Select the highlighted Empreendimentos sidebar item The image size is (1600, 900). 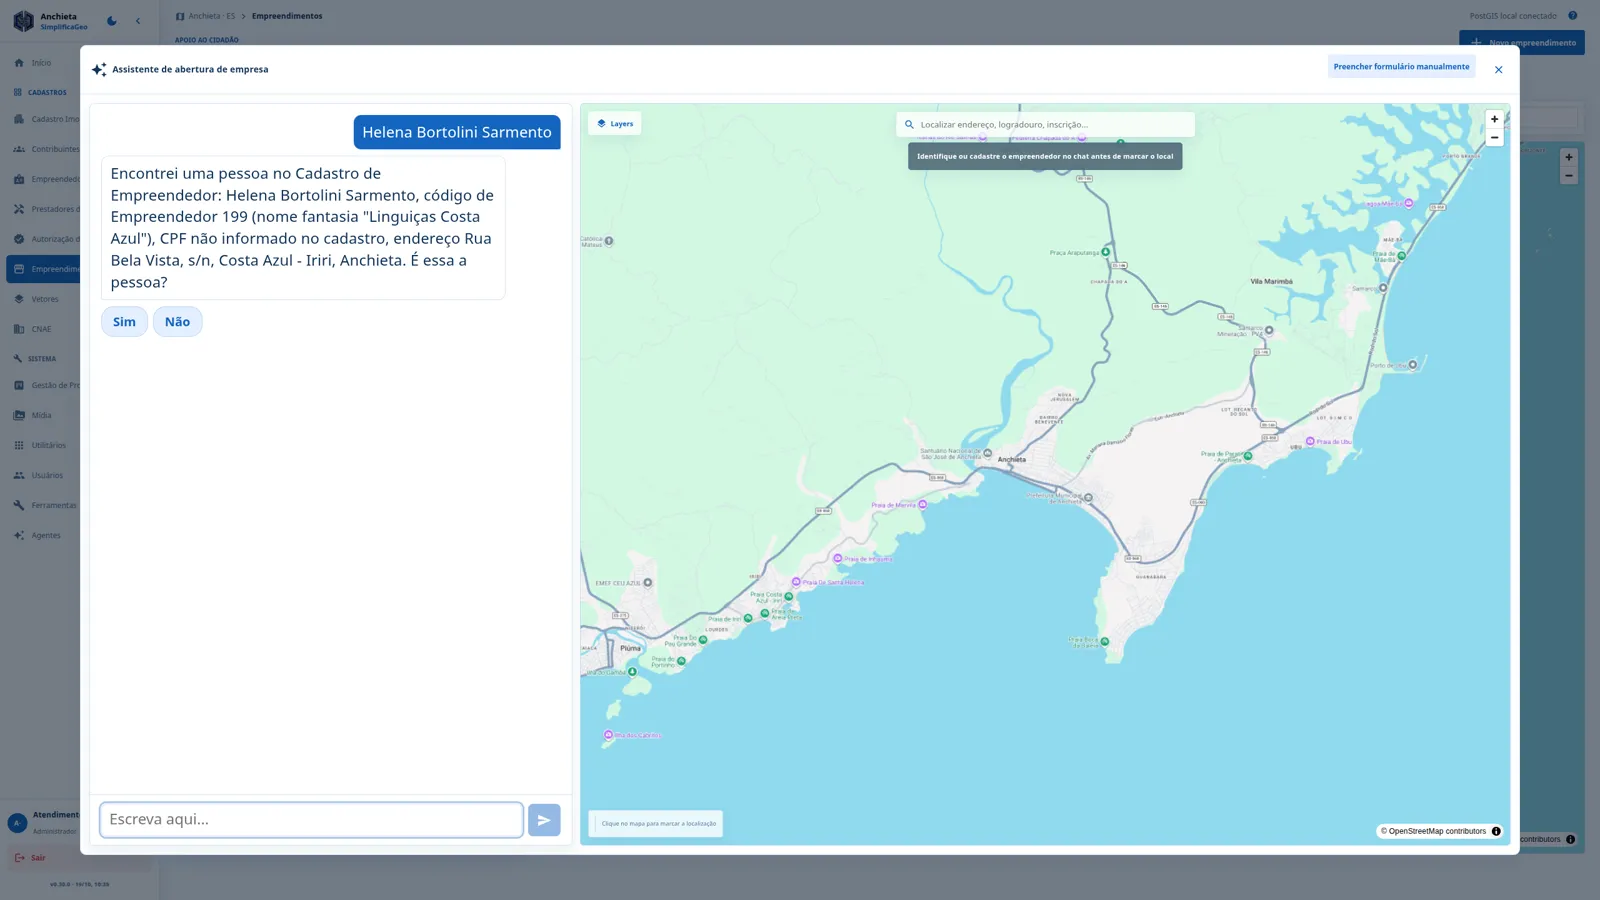45,269
